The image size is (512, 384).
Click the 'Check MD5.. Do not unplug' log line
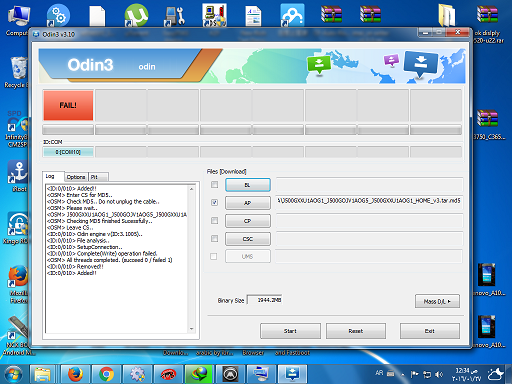[x=103, y=202]
